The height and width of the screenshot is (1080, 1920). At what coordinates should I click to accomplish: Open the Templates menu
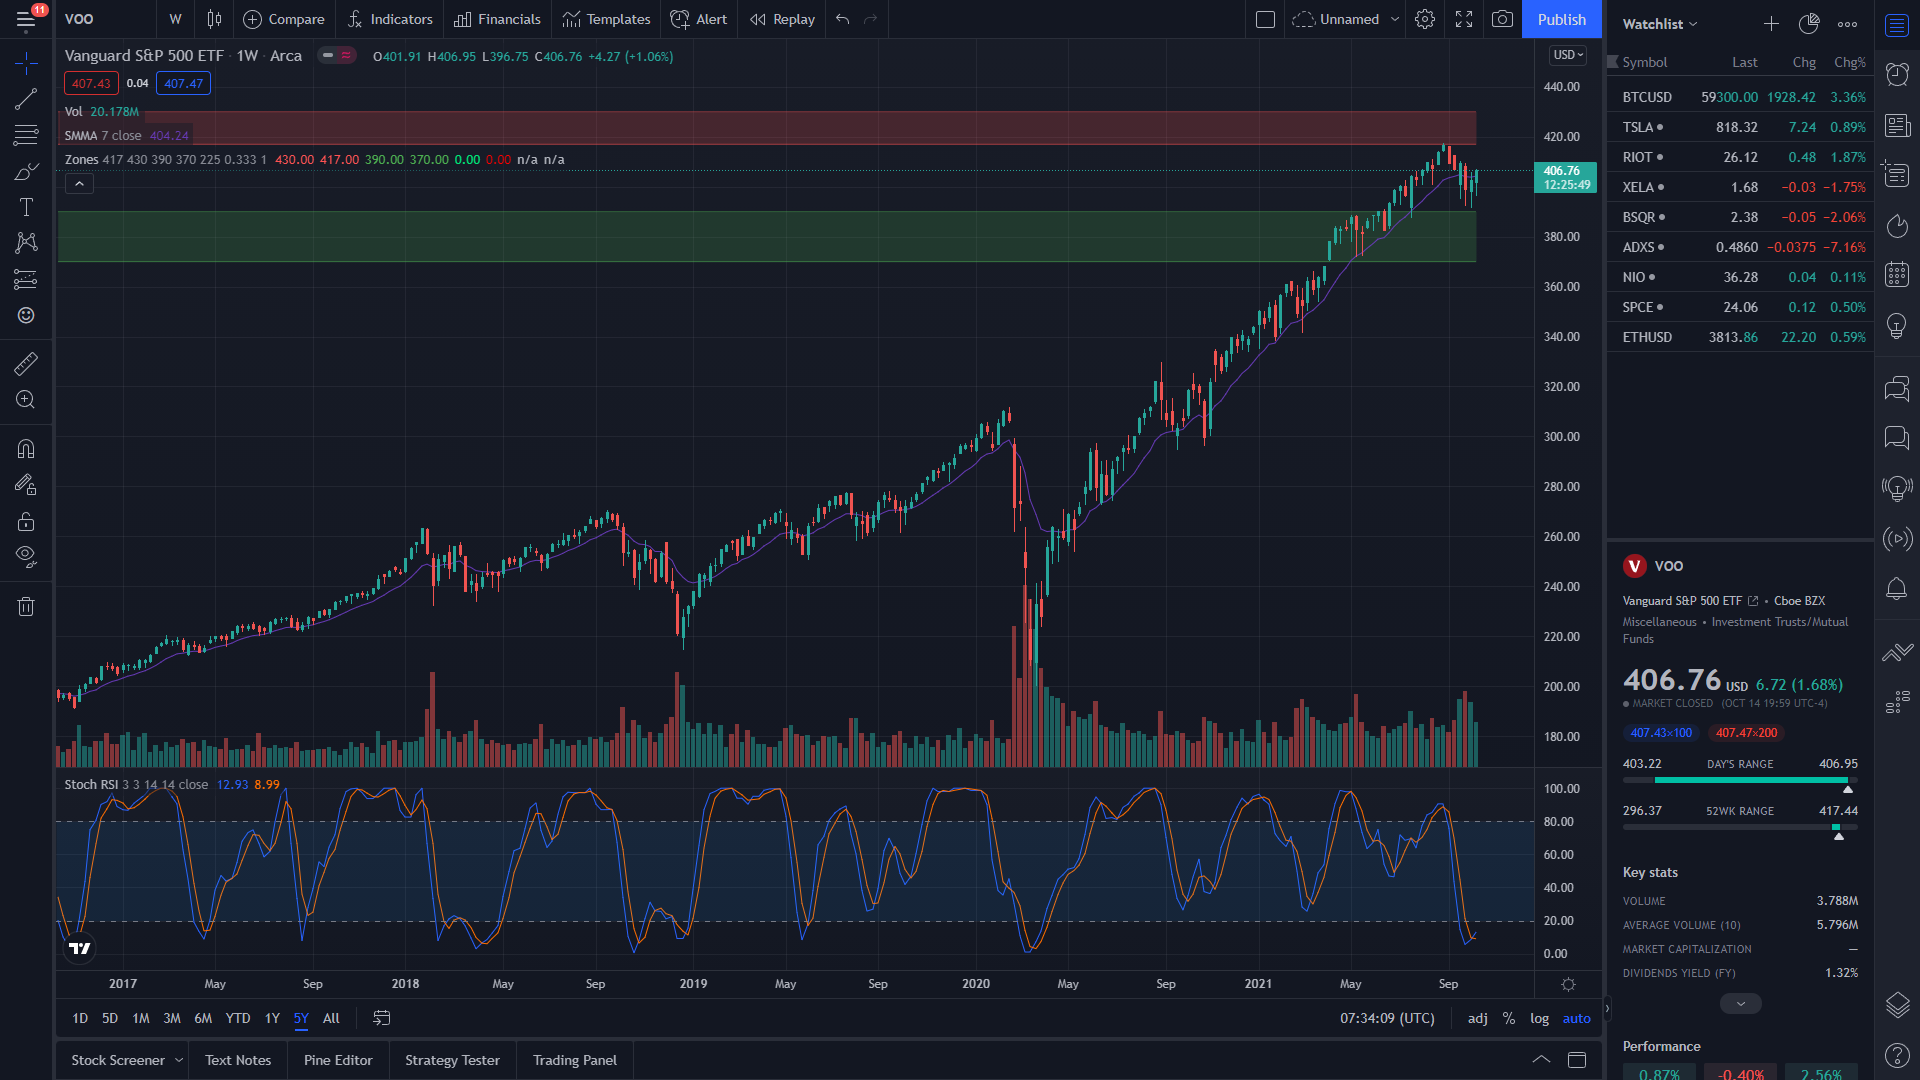[x=606, y=19]
